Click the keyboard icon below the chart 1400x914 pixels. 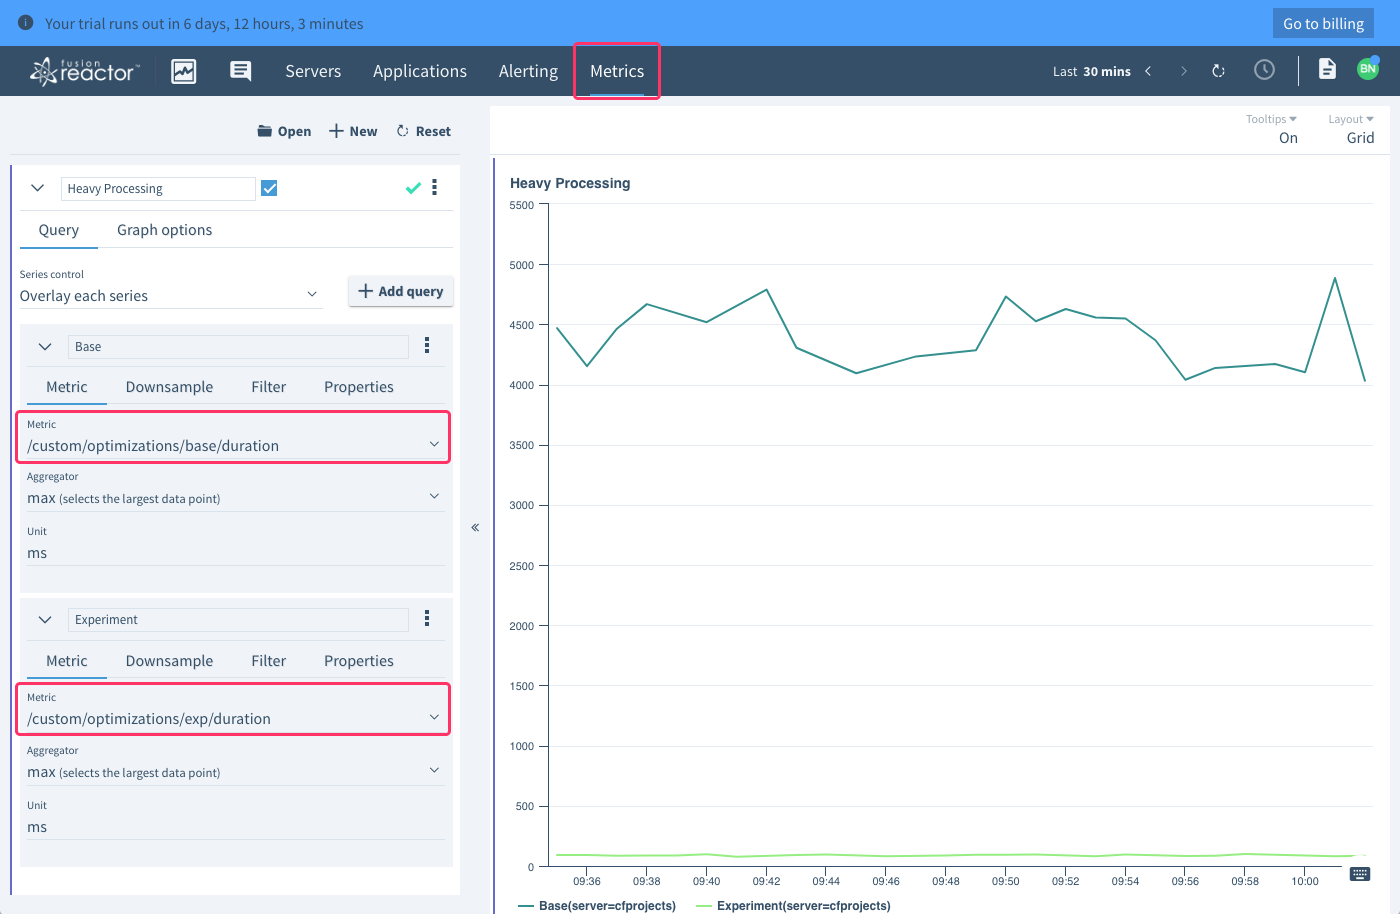click(x=1359, y=874)
